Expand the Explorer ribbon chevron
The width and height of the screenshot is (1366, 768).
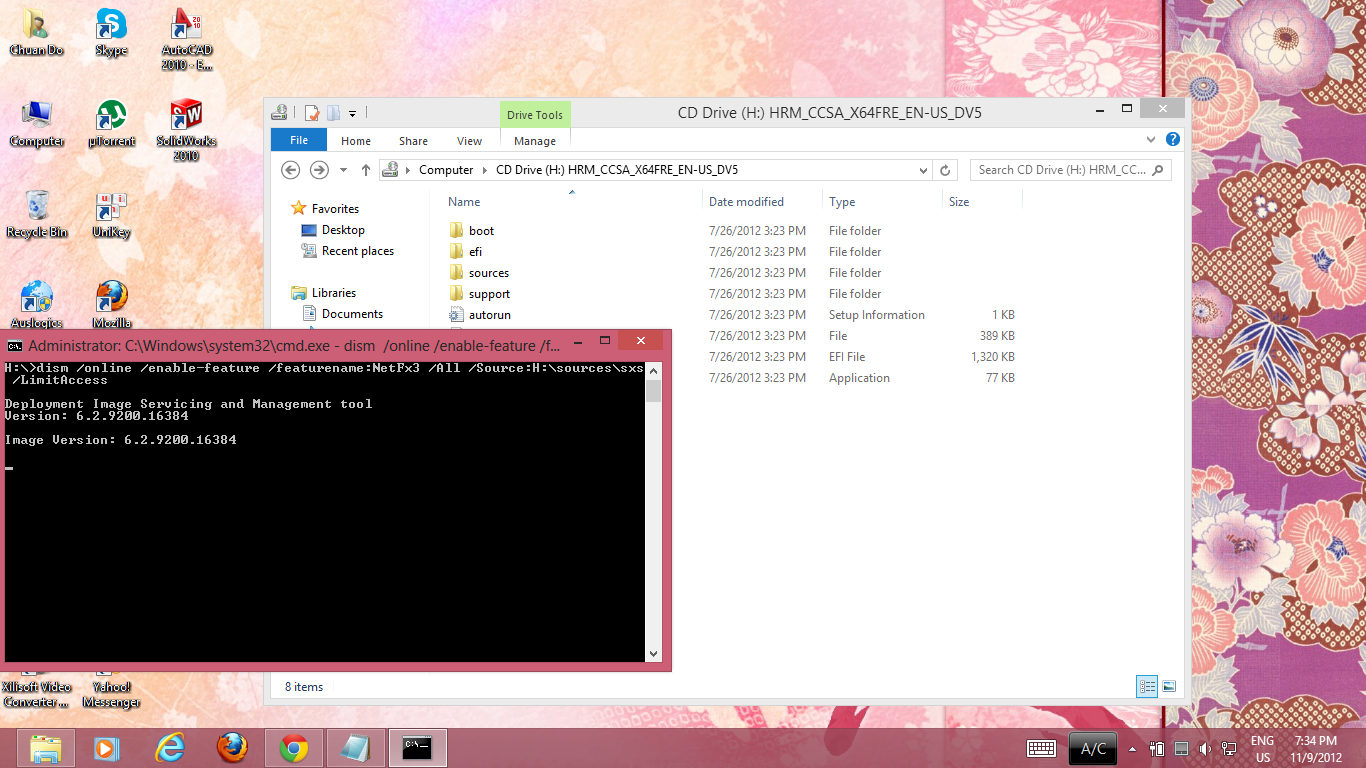coord(1151,140)
